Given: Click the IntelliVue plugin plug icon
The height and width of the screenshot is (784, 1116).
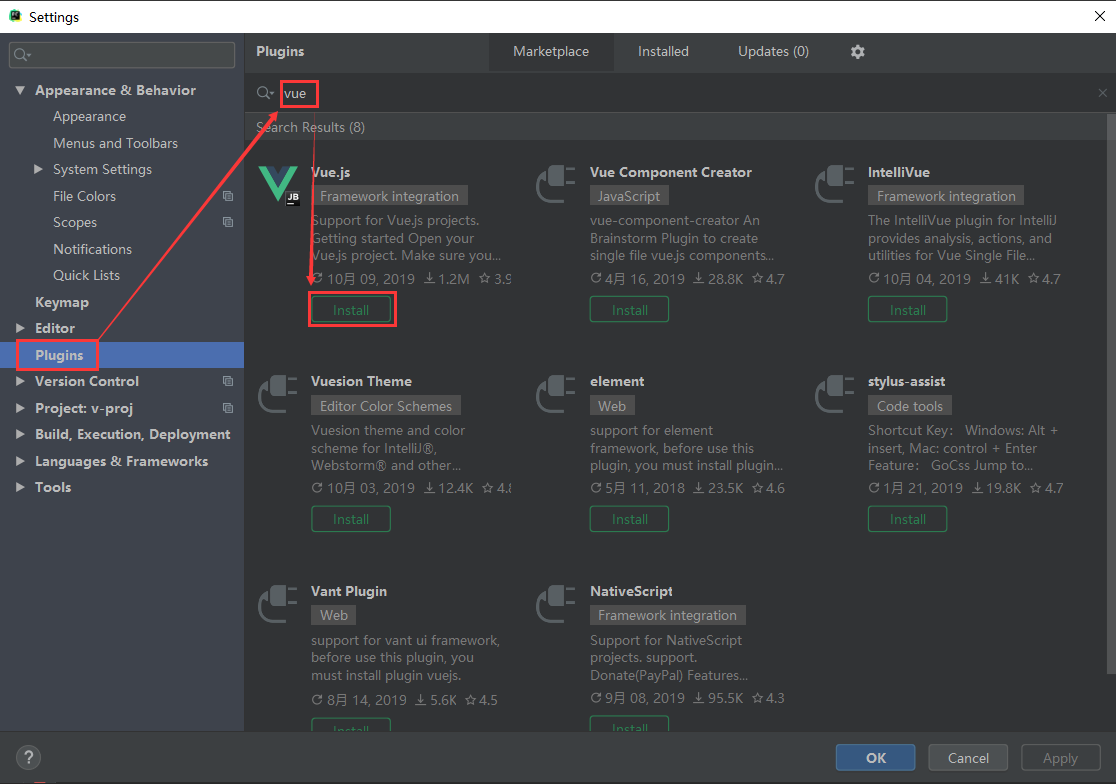Looking at the screenshot, I should pos(834,184).
